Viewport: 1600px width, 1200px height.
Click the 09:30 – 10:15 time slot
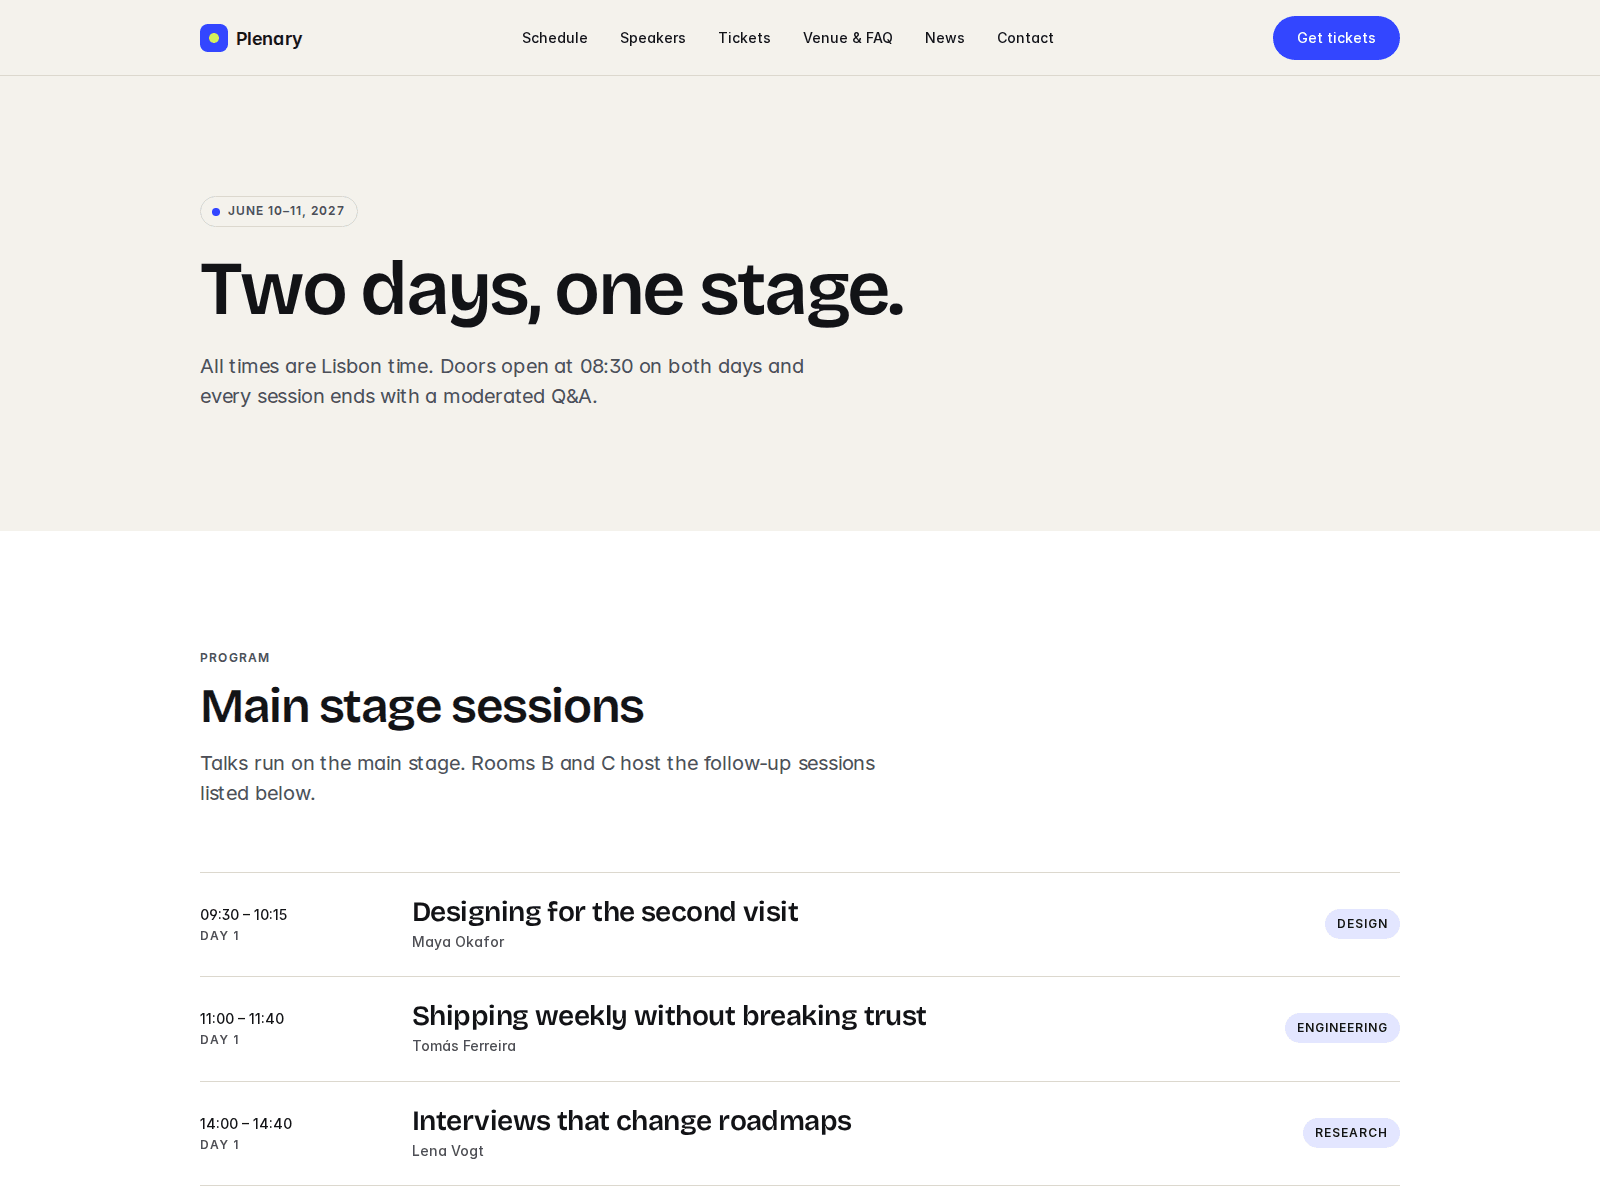244,915
